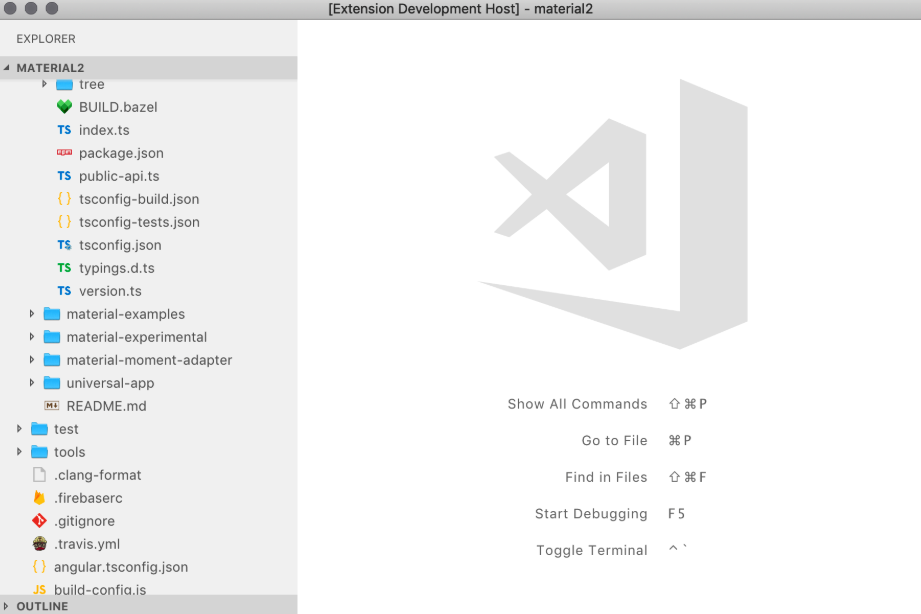Click the TS icon next to typings.d.ts

63,268
